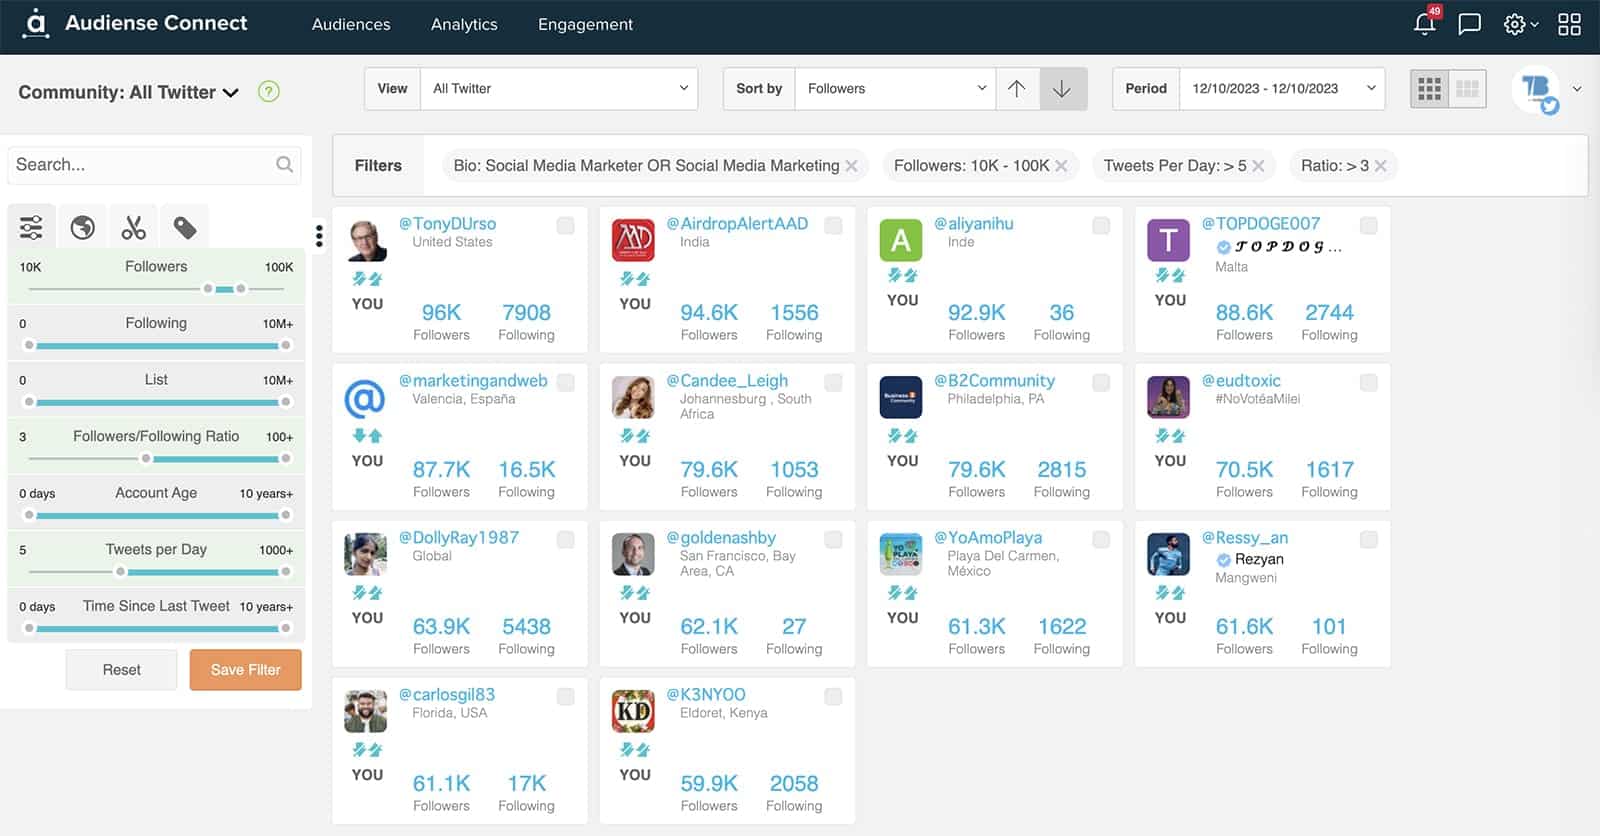Remove the Bio filter chip
The width and height of the screenshot is (1600, 836).
point(851,166)
